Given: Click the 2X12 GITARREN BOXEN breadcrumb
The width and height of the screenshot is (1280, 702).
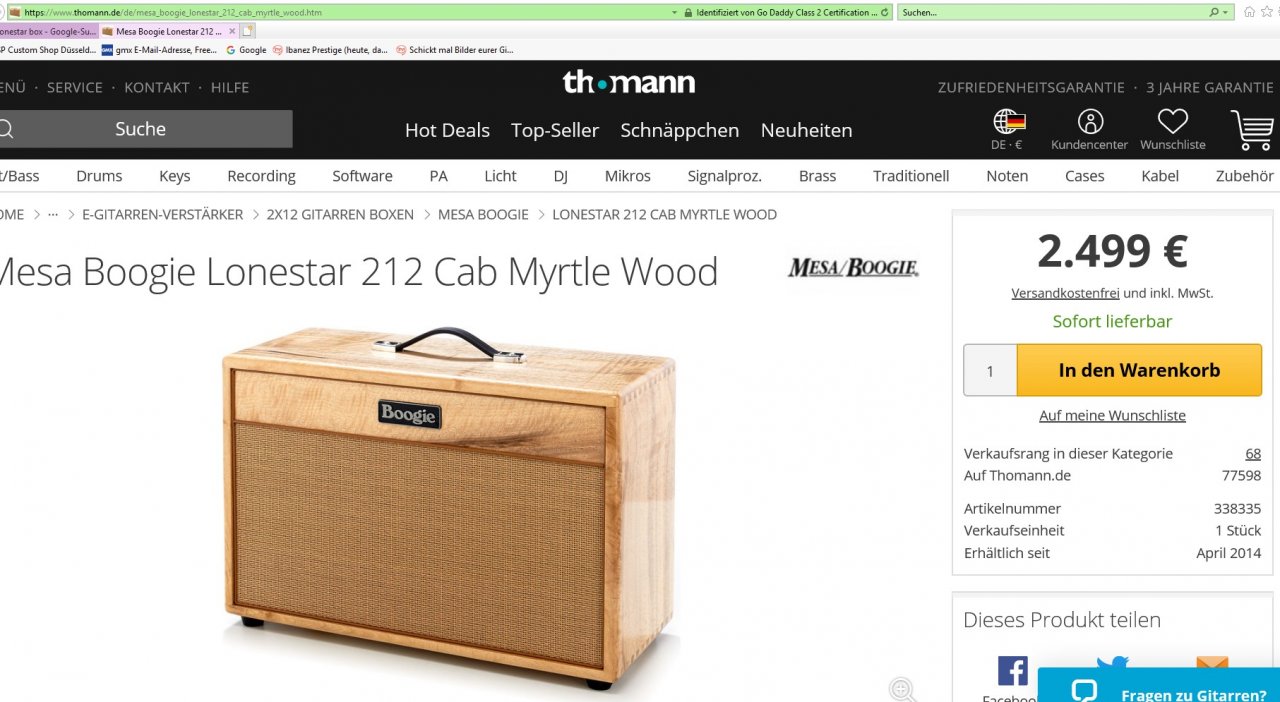Looking at the screenshot, I should click(x=340, y=214).
